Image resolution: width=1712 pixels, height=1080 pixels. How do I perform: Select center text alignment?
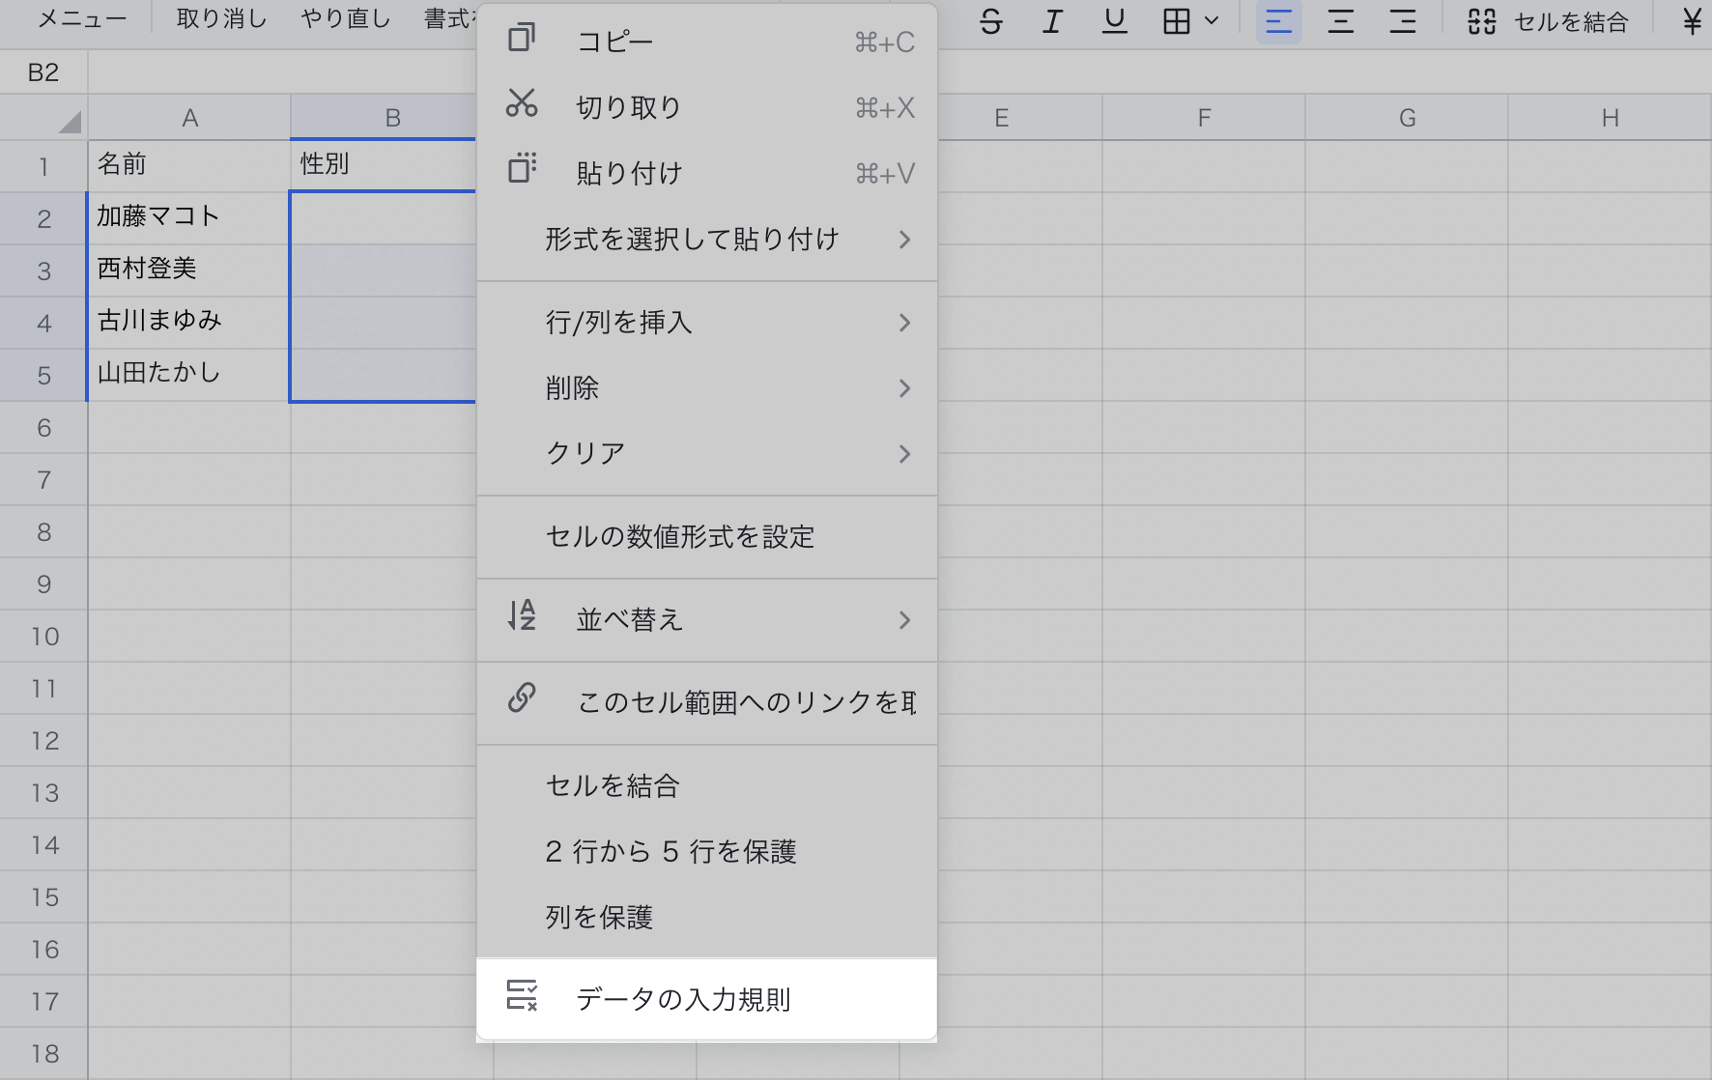[1341, 21]
